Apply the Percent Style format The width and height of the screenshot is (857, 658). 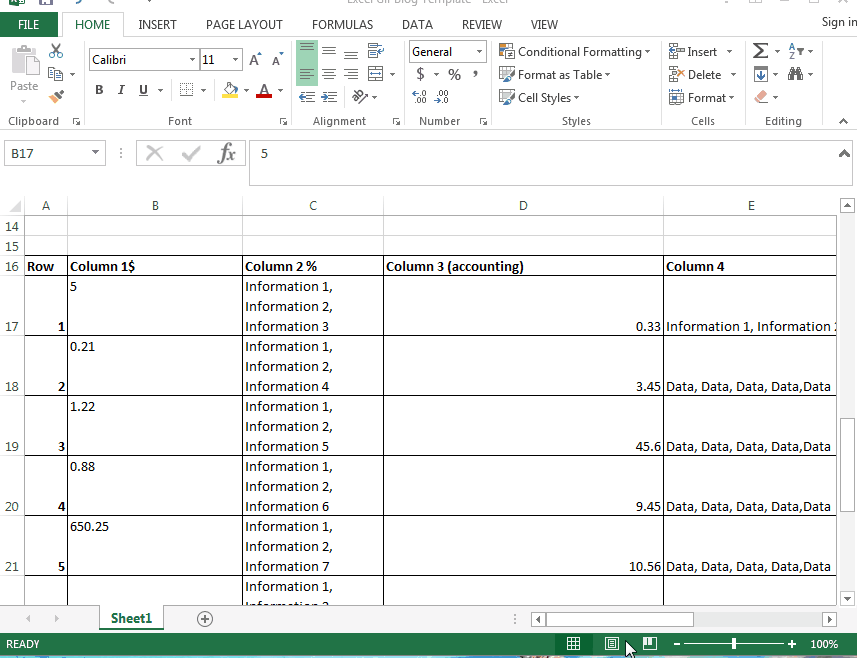pyautogui.click(x=454, y=74)
